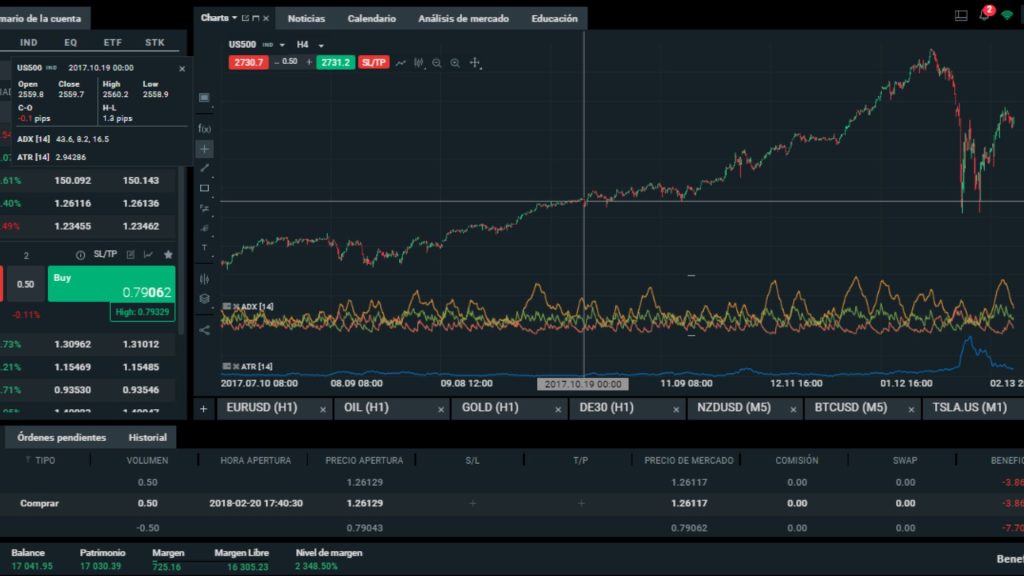Image resolution: width=1024 pixels, height=576 pixels.
Task: Select the rectangle drawing tool
Action: click(x=204, y=188)
